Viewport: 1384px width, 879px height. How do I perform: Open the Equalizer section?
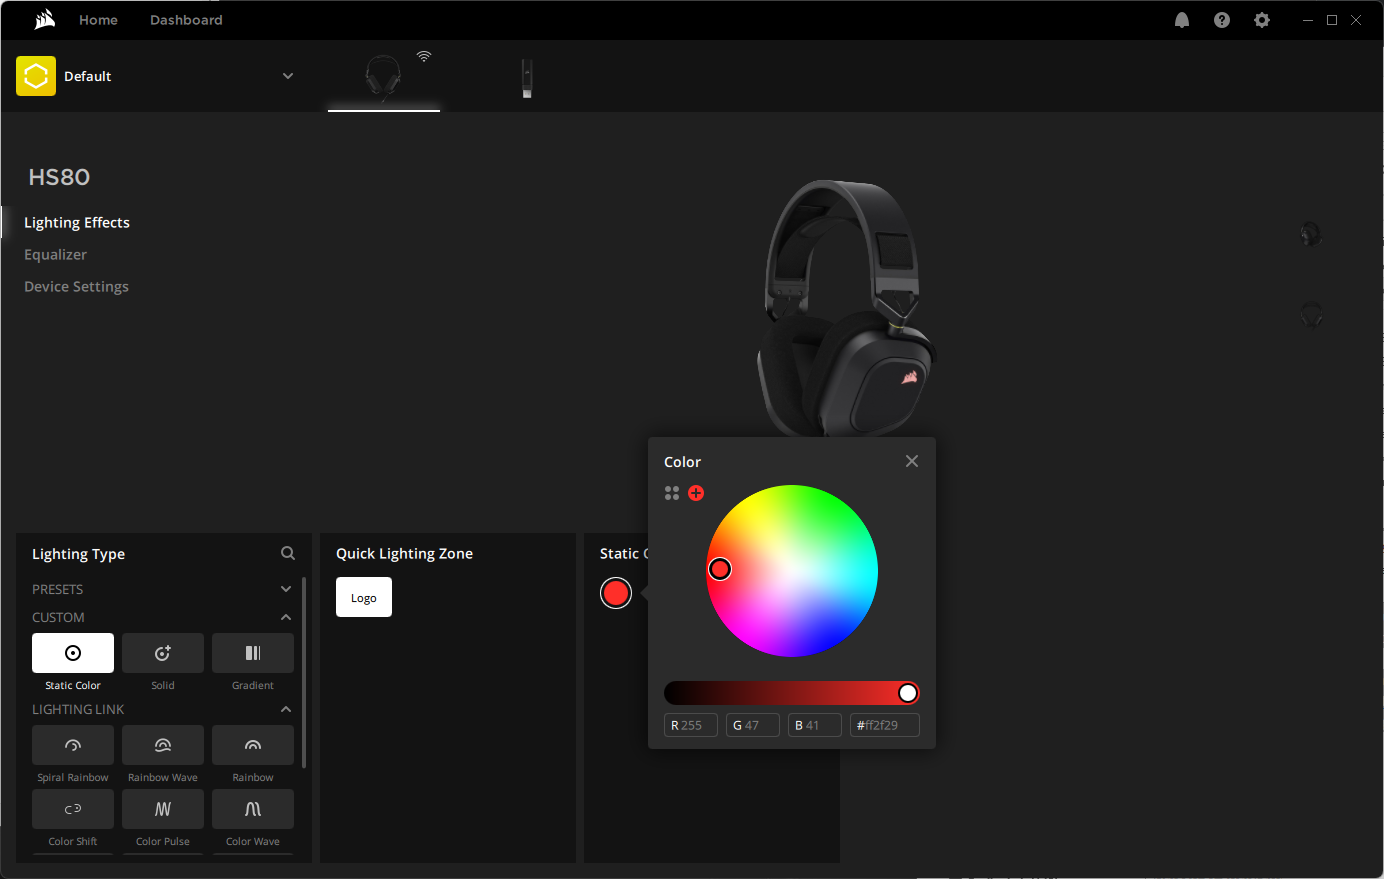[55, 254]
